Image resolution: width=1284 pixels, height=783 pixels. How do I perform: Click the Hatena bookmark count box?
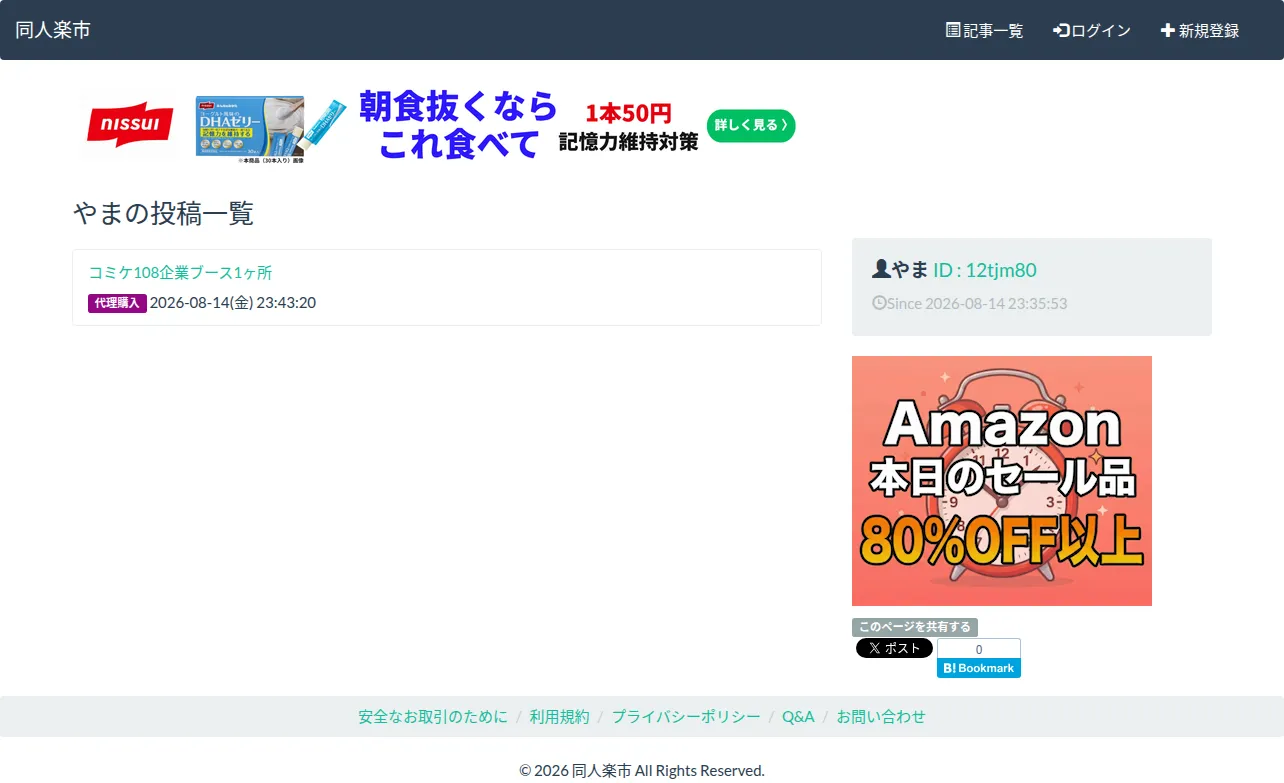979,649
